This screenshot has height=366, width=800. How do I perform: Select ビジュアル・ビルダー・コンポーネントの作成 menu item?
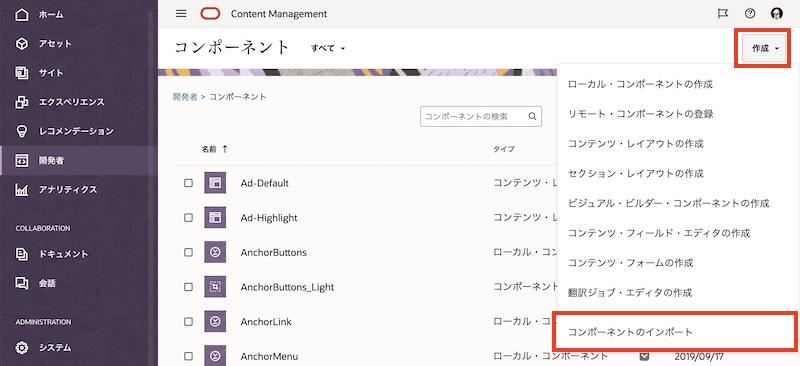(x=668, y=203)
